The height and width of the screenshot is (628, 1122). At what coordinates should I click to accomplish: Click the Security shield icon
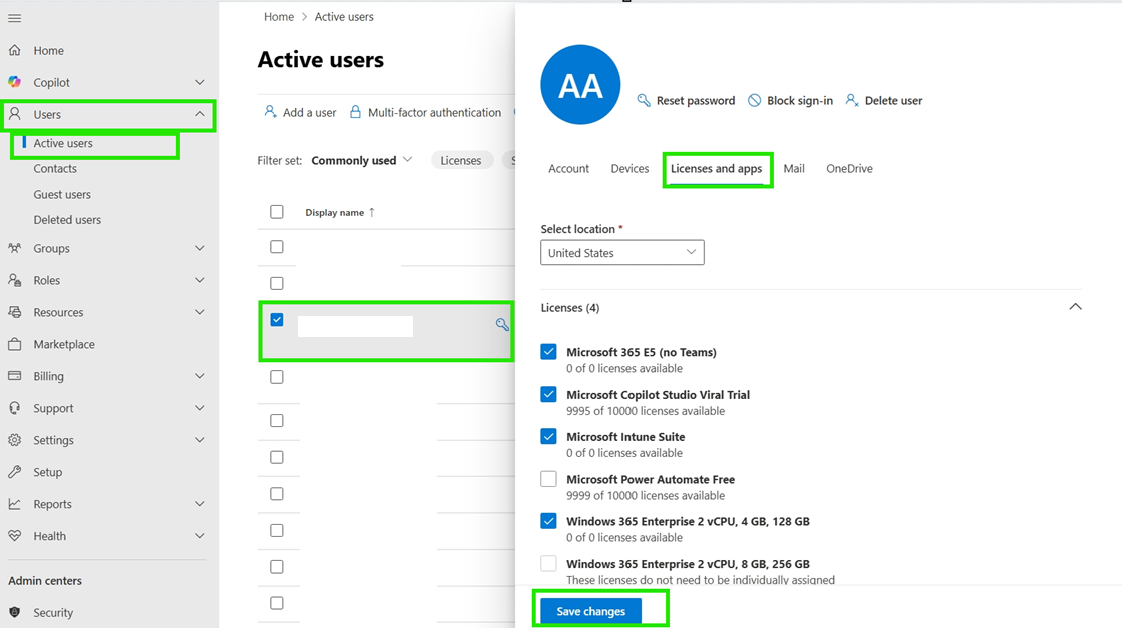pyautogui.click(x=14, y=612)
